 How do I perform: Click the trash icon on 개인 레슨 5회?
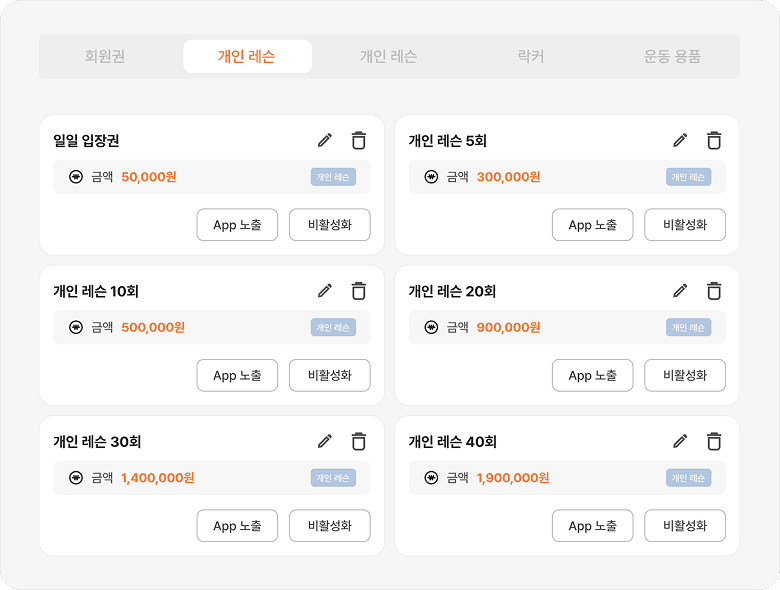click(x=714, y=140)
